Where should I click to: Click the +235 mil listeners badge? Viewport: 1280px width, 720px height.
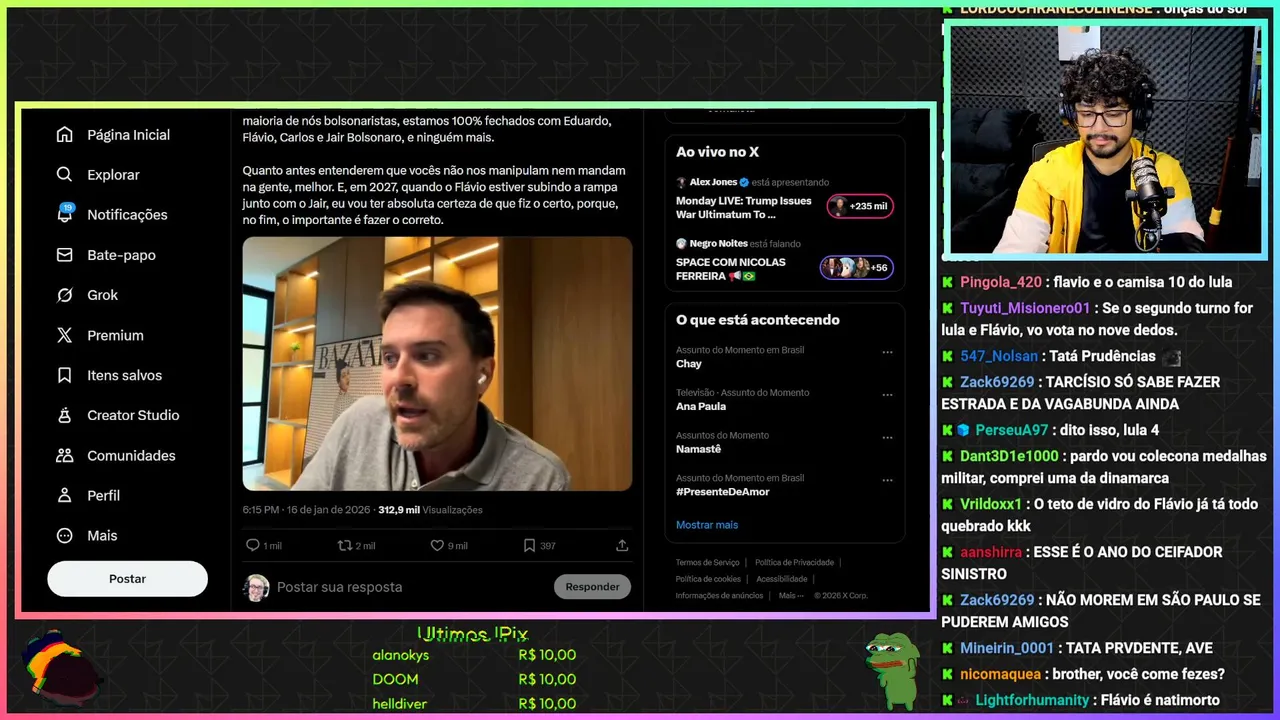pos(860,206)
